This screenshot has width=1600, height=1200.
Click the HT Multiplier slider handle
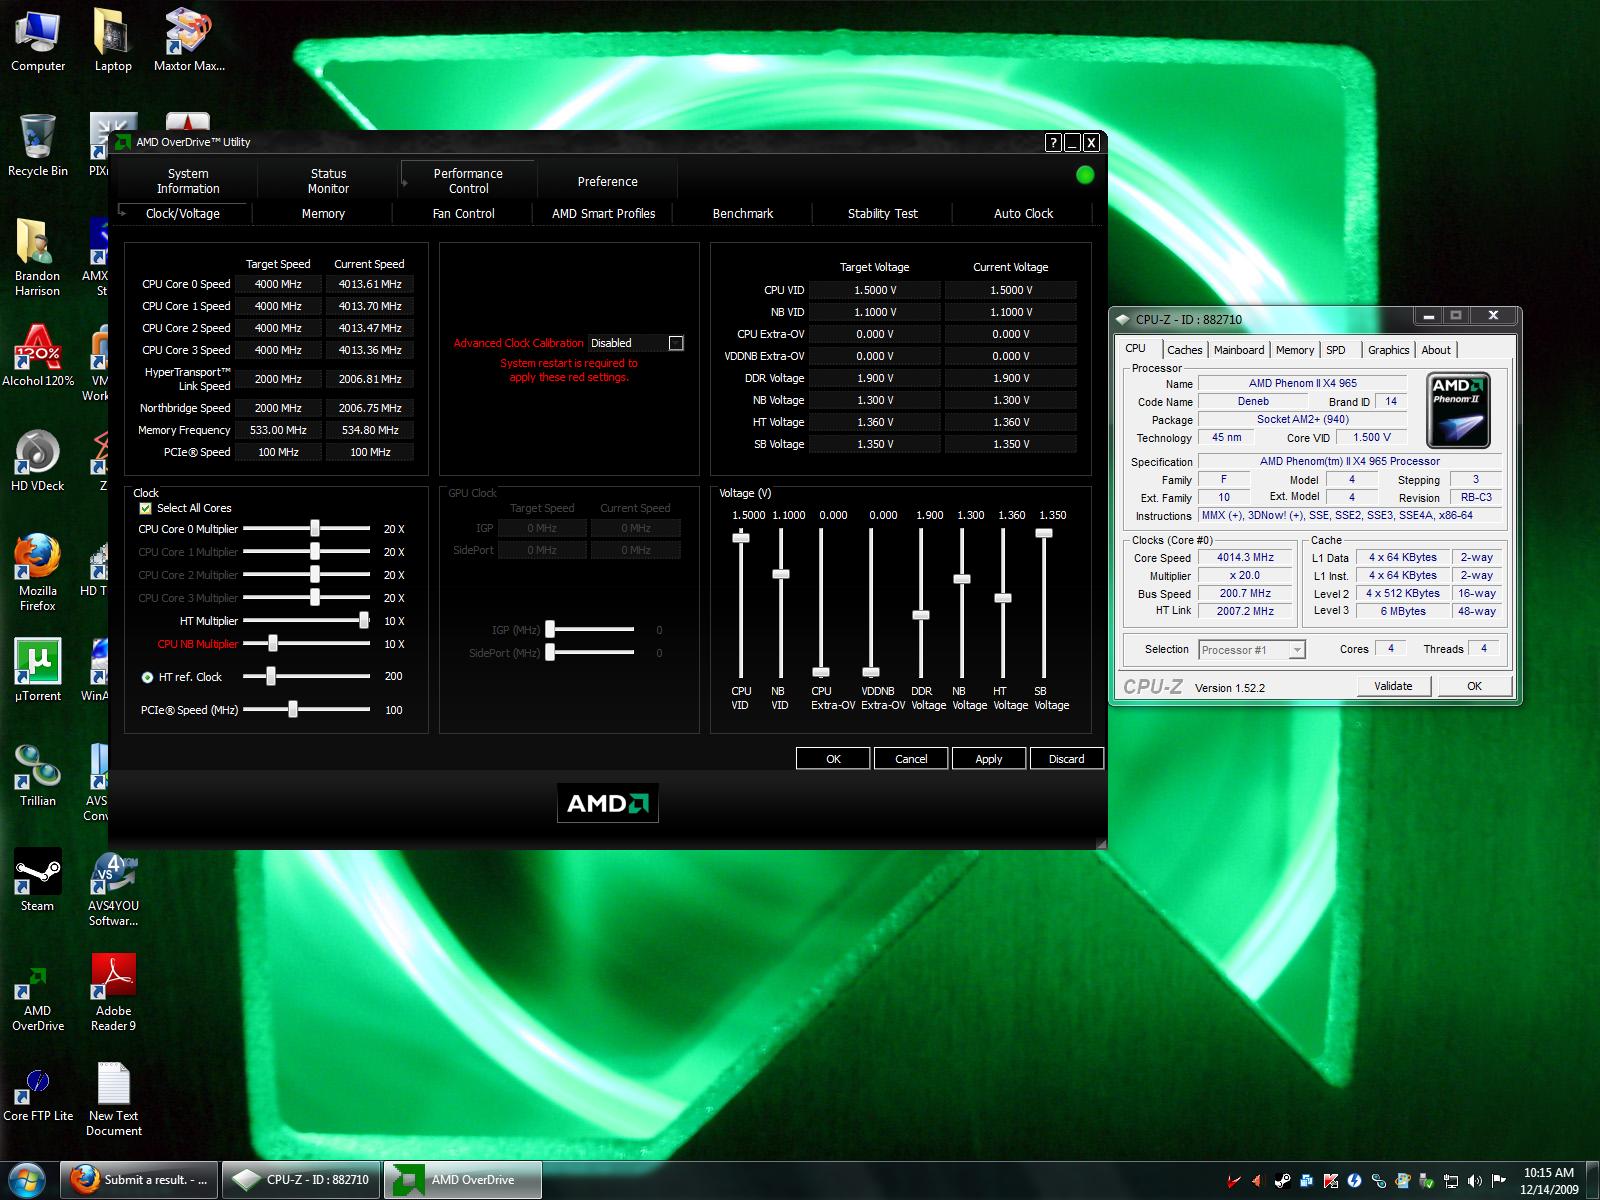tap(364, 620)
